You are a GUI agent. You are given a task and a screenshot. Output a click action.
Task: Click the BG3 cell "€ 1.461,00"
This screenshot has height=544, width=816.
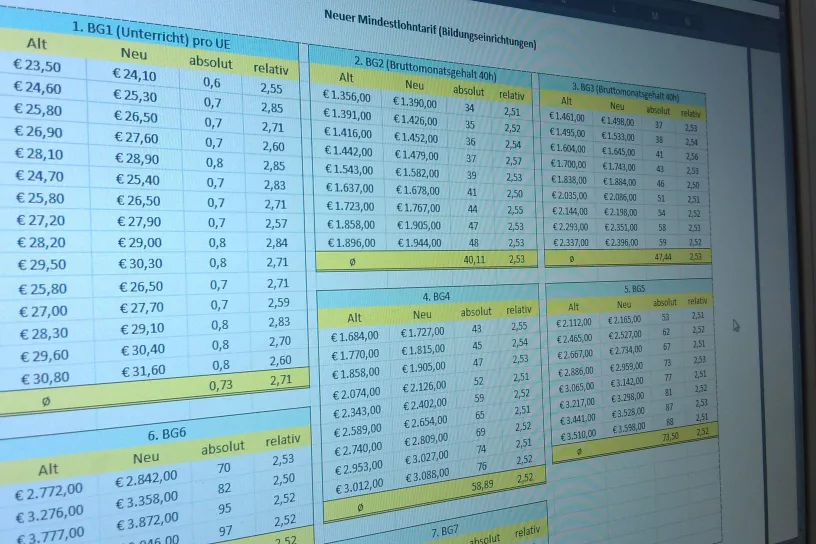567,117
